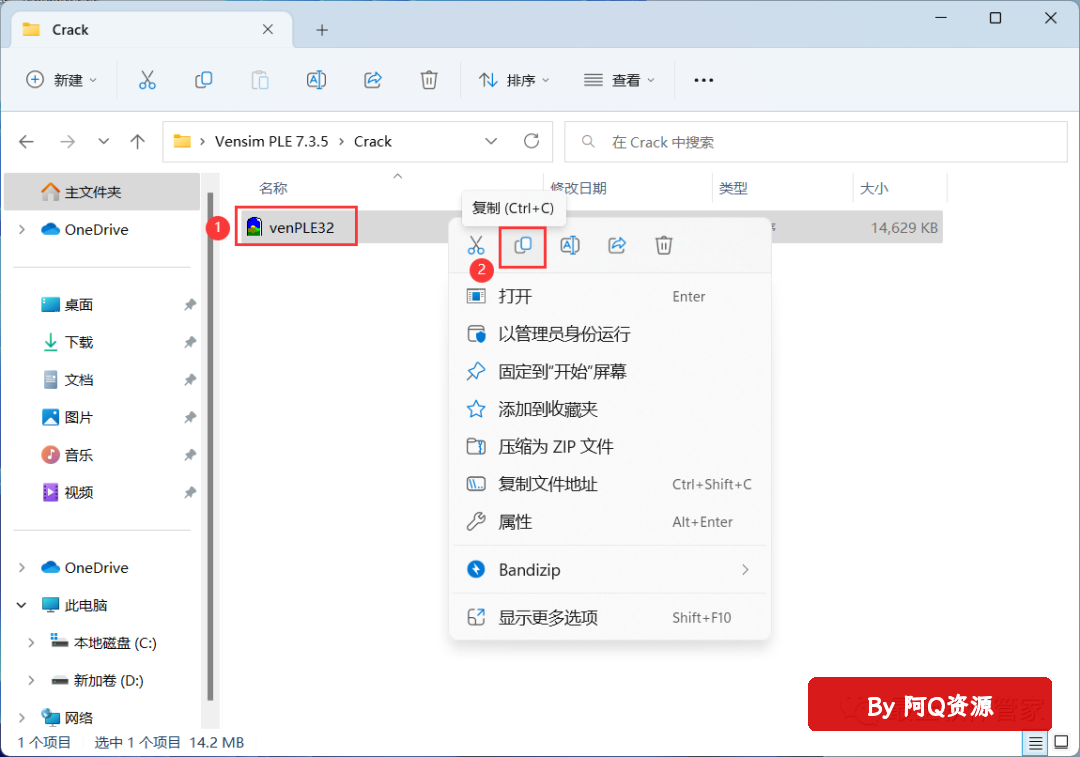The image size is (1080, 757).
Task: Click the cut scissors icon in context menu
Action: 476,245
